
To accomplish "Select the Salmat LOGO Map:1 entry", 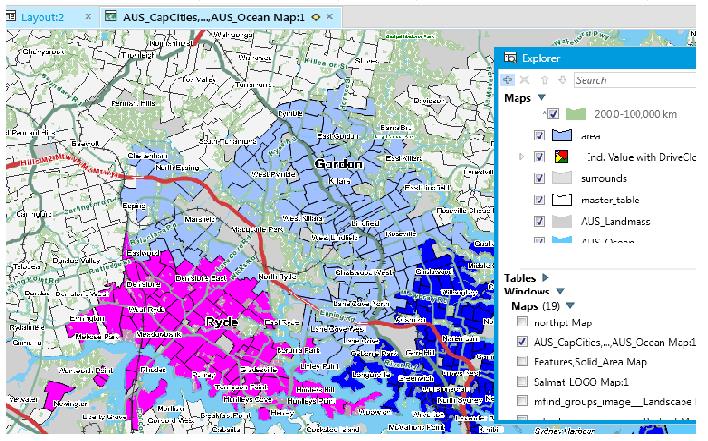I will [581, 382].
